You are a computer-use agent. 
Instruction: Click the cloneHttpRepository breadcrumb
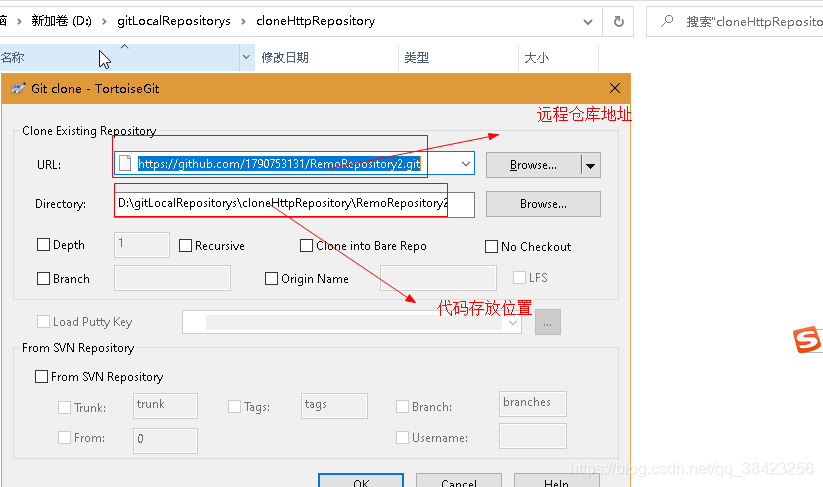coord(315,21)
